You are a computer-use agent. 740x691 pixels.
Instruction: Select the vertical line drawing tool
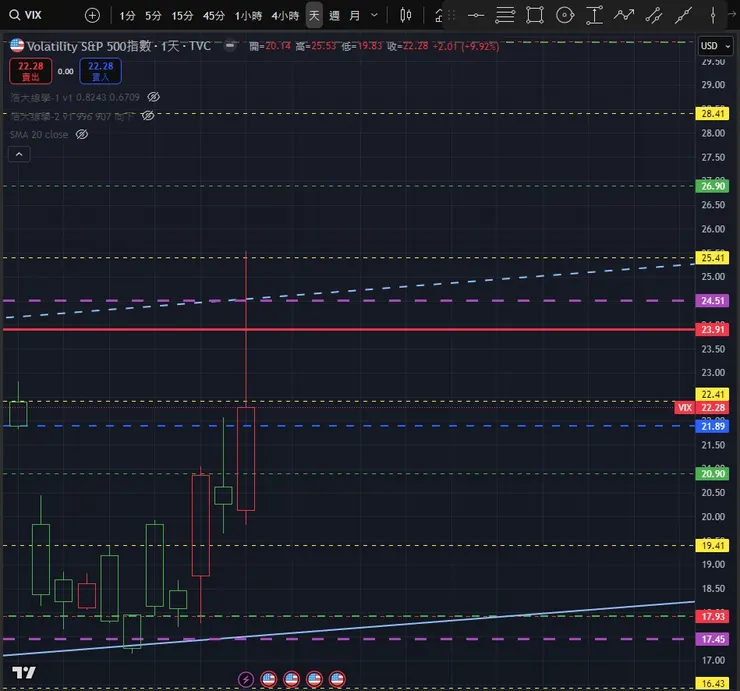pyautogui.click(x=713, y=15)
